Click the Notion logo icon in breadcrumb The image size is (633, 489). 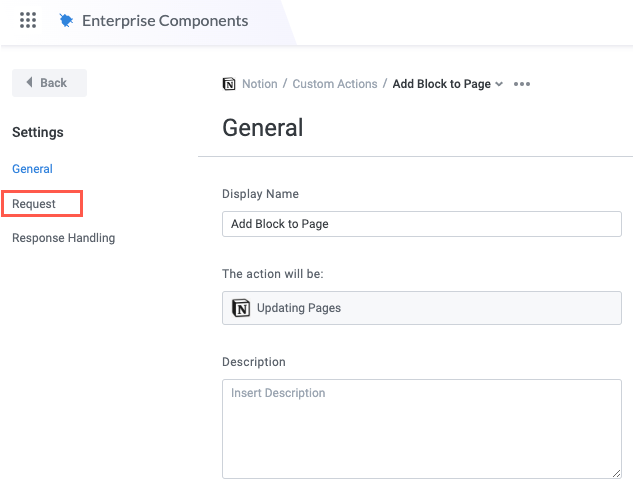pyautogui.click(x=229, y=84)
